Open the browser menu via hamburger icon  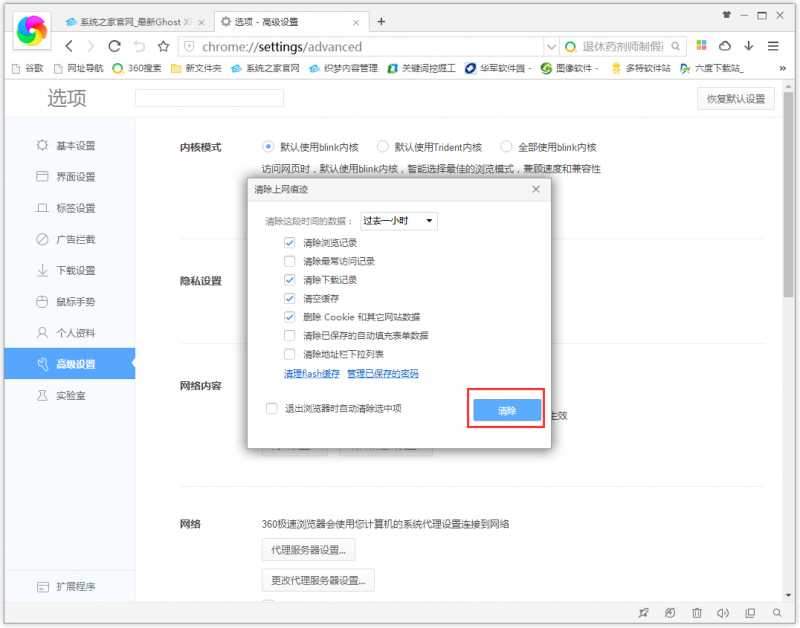[x=773, y=46]
